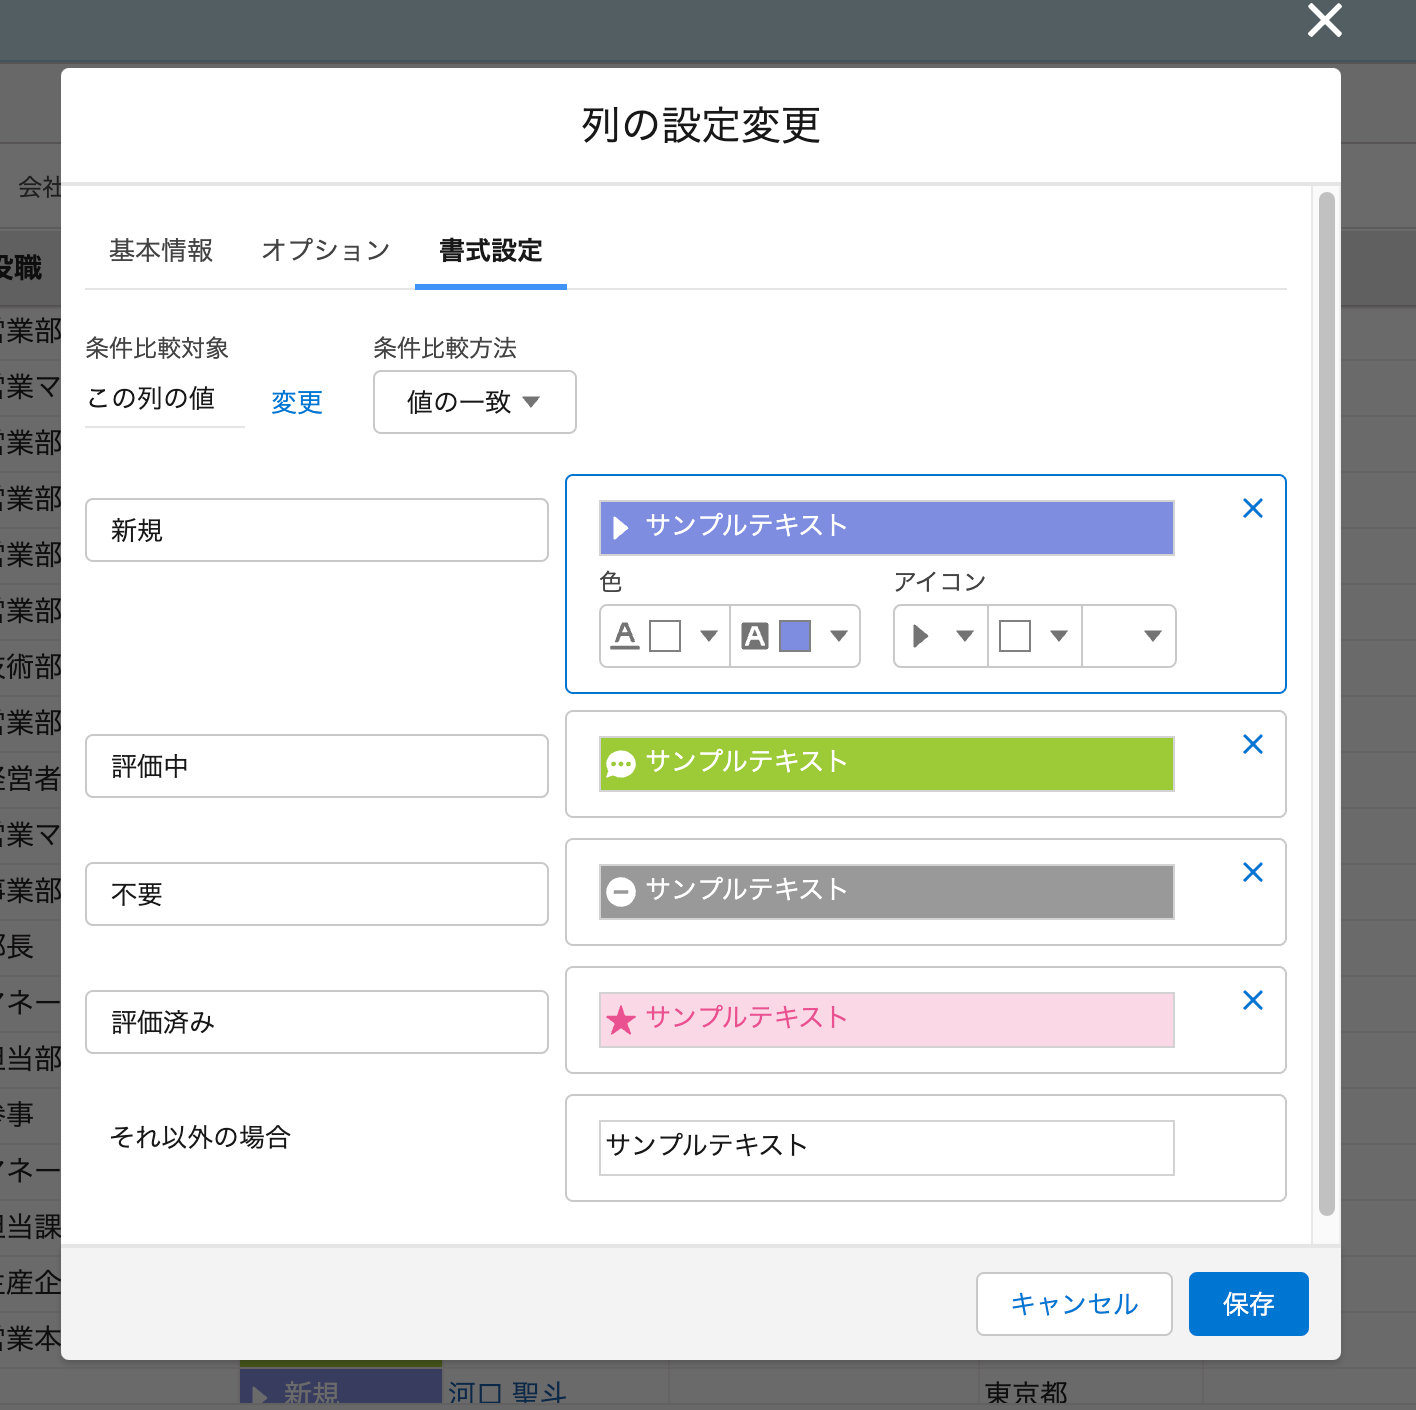Click the pink sample text preview
Viewport: 1416px width, 1410px height.
[x=887, y=1020]
